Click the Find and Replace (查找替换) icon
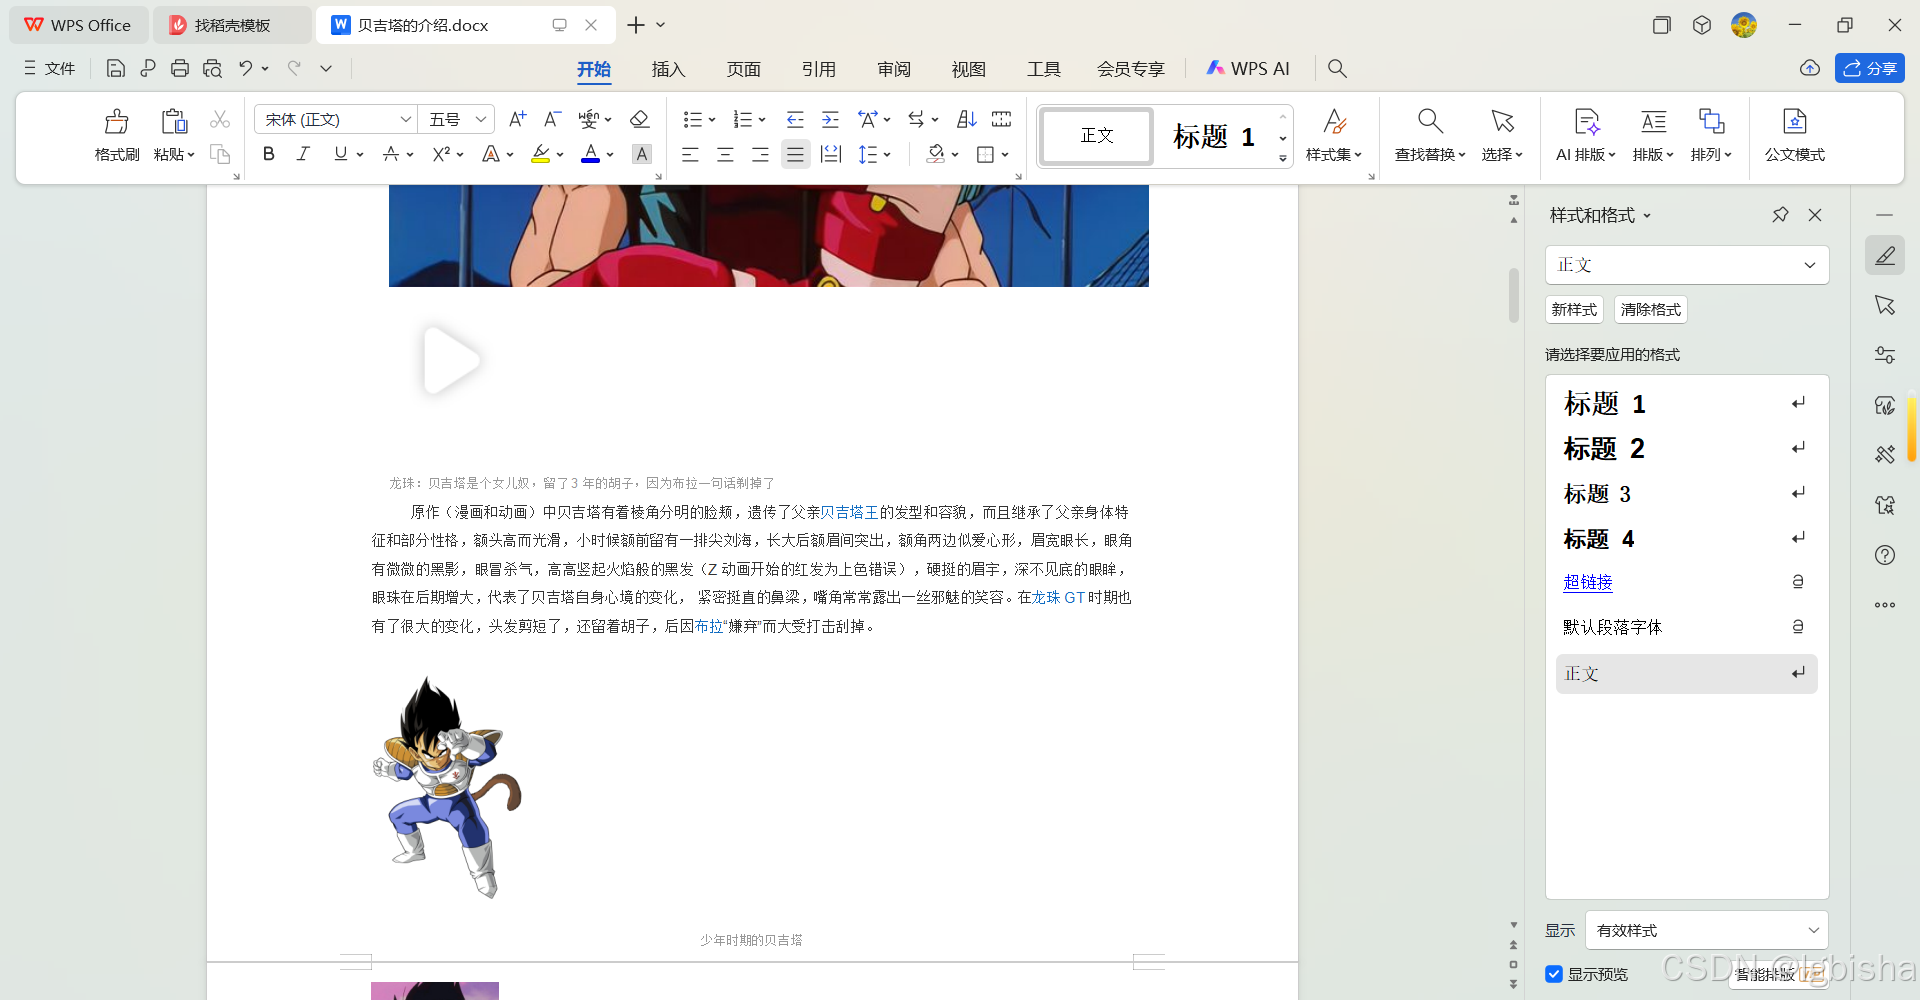 point(1430,122)
